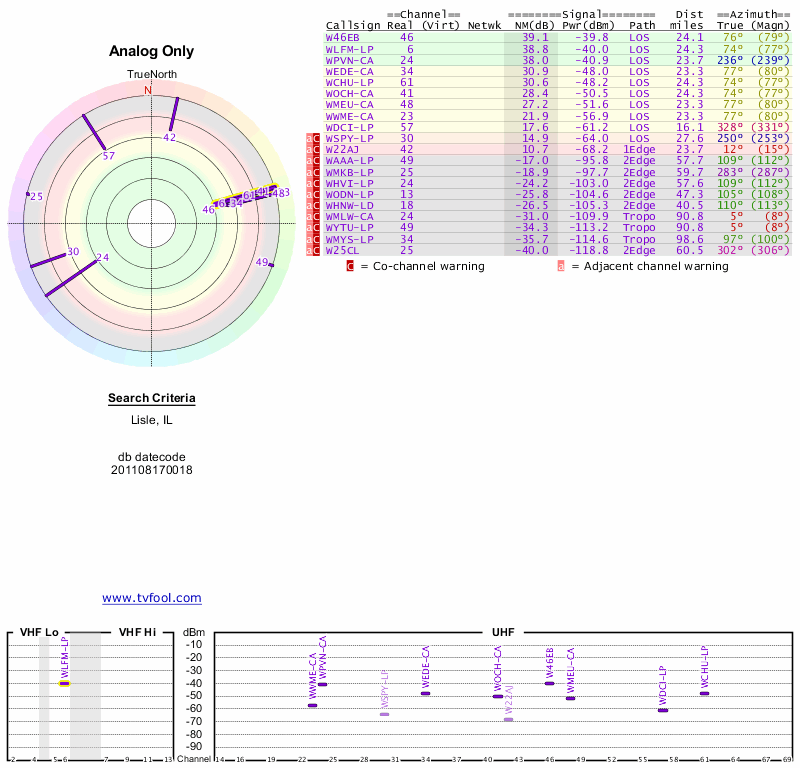800x768 pixels.
Task: Select the WPVN-CA signal bar in UHF chart
Action: [322, 684]
